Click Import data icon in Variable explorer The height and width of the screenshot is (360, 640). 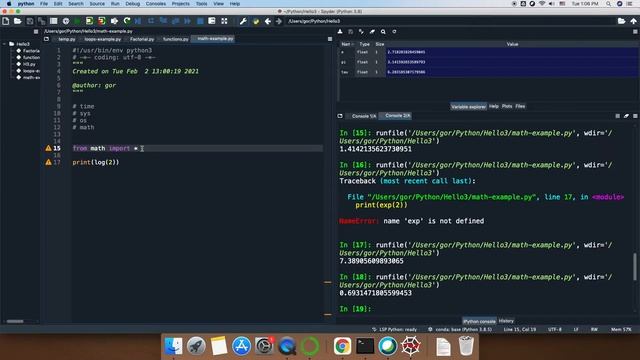[340, 31]
